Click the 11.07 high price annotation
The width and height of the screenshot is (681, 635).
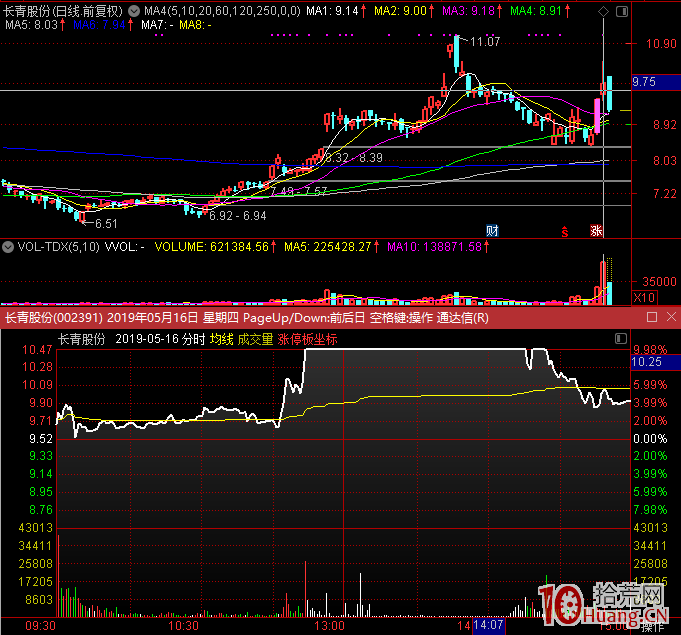coord(485,42)
